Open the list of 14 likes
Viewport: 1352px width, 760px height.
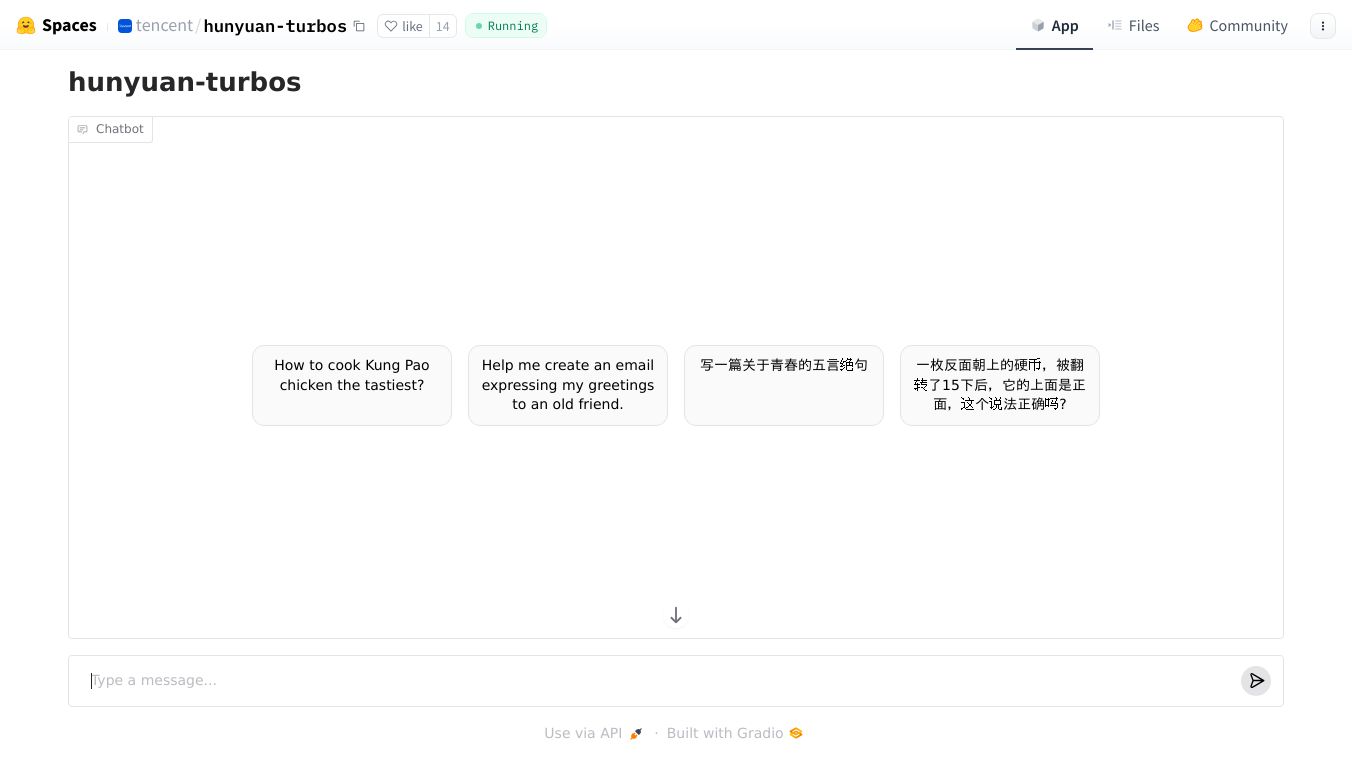coord(442,26)
